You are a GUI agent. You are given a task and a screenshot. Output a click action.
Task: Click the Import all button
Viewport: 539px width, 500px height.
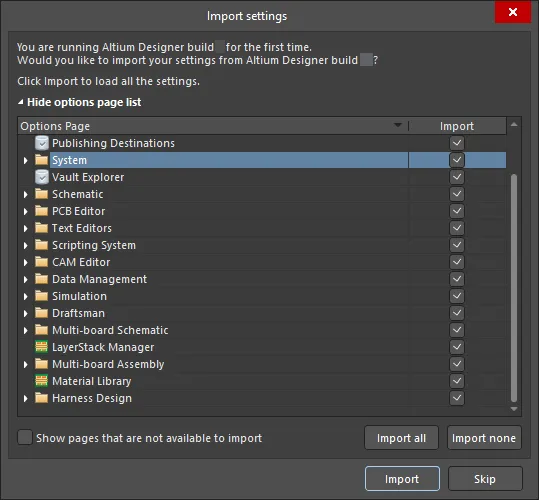(x=401, y=438)
